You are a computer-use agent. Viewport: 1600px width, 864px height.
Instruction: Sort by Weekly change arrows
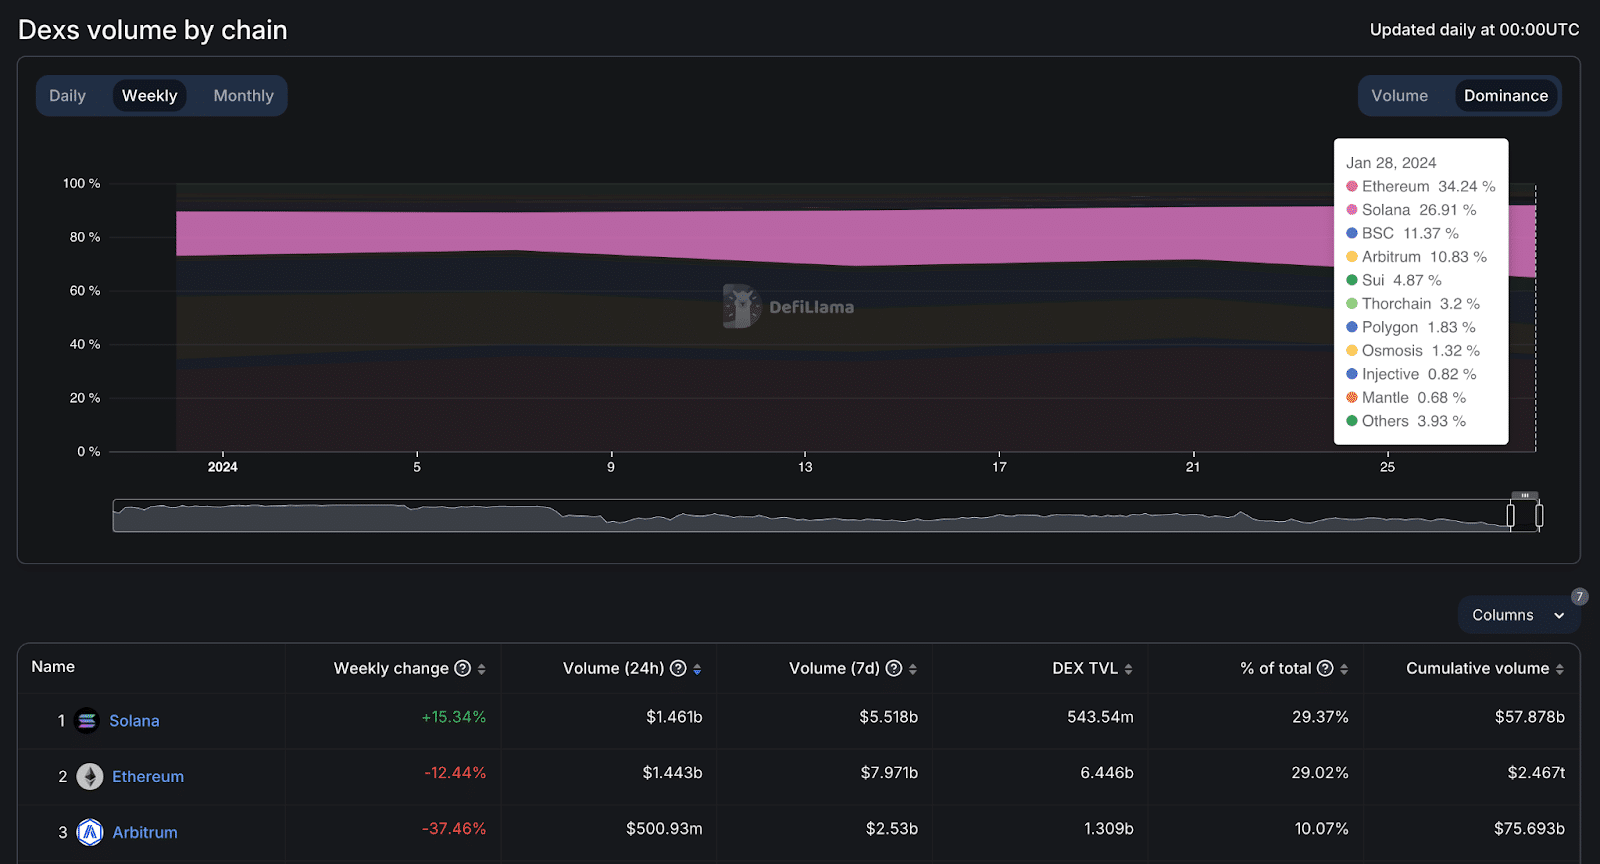pos(481,669)
